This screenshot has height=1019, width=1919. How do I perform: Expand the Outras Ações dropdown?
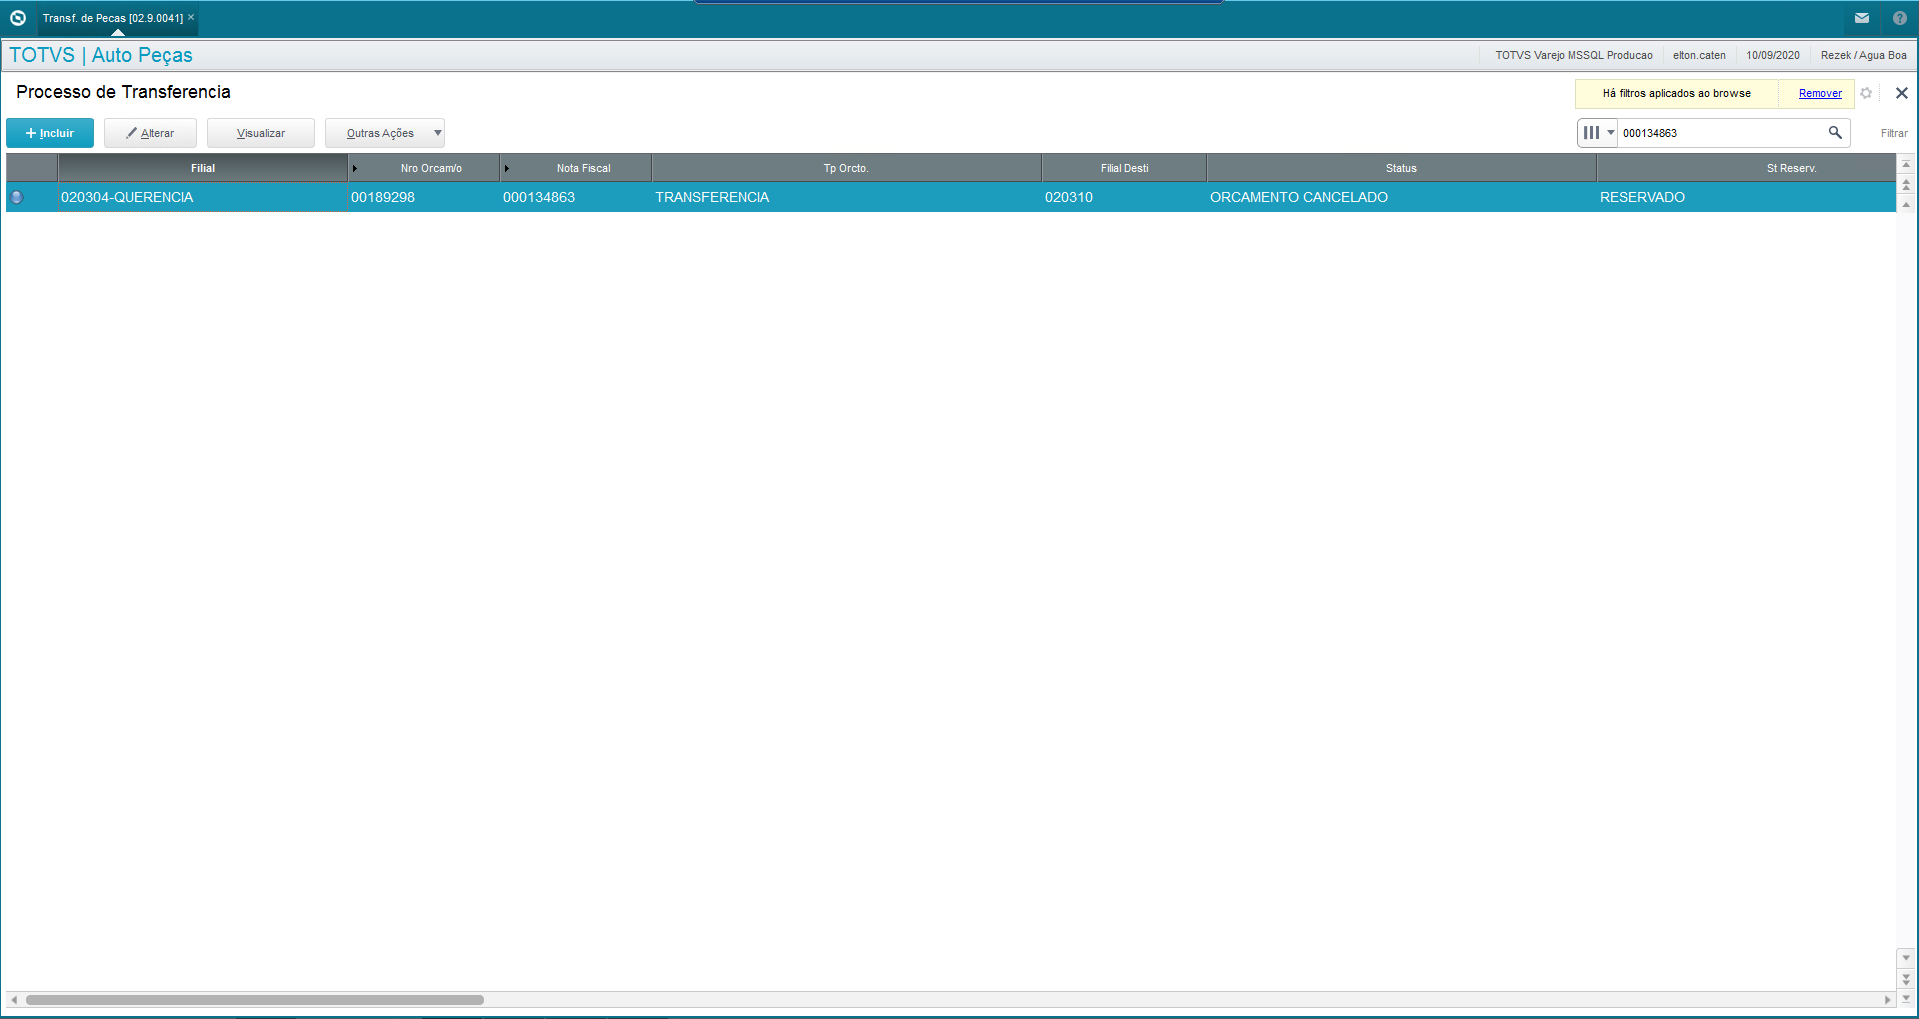[437, 133]
